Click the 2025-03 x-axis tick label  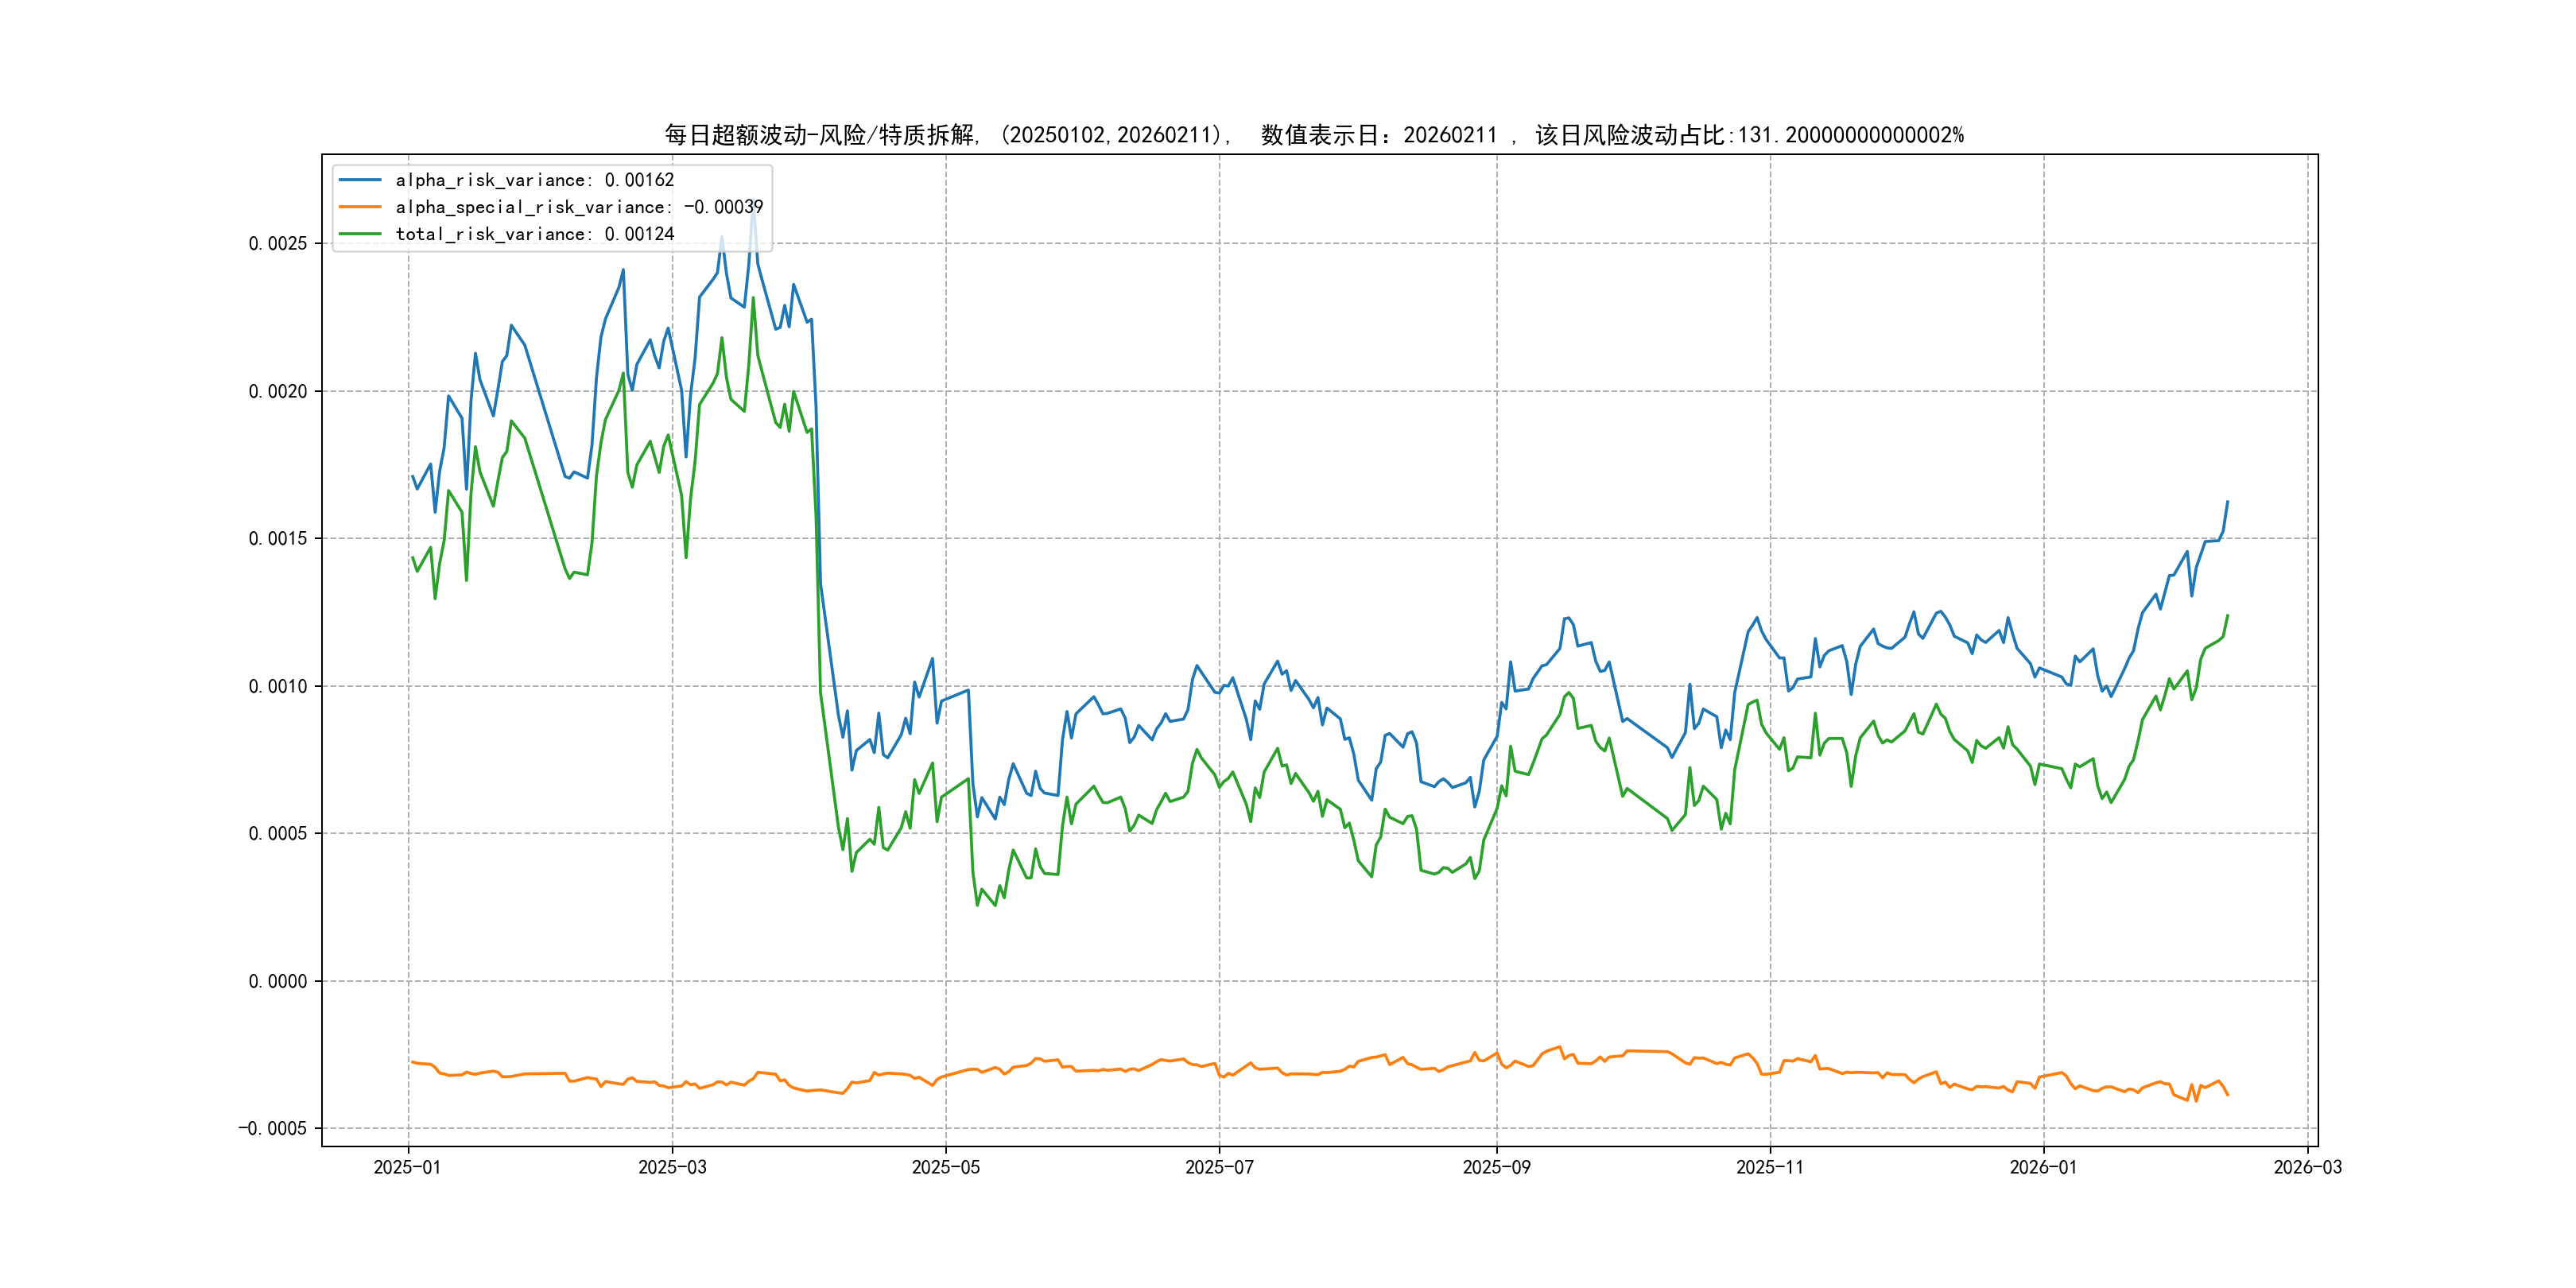point(672,1167)
